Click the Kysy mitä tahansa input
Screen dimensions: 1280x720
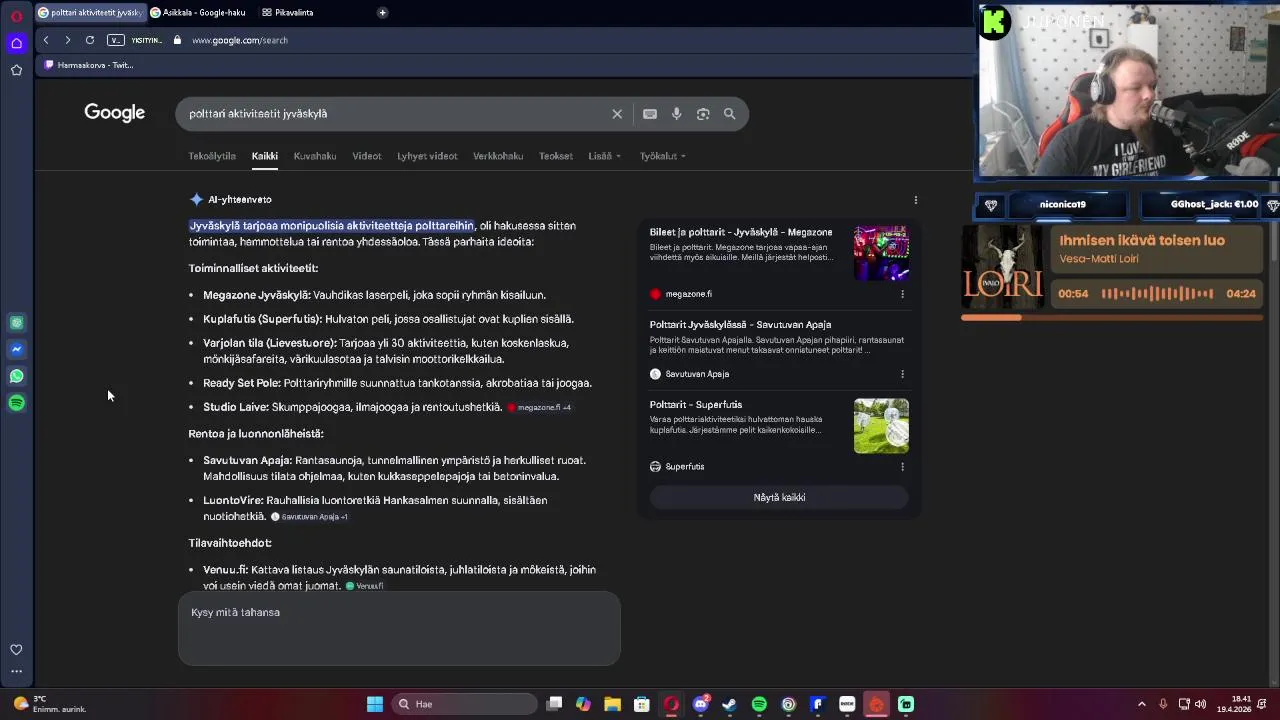(399, 628)
